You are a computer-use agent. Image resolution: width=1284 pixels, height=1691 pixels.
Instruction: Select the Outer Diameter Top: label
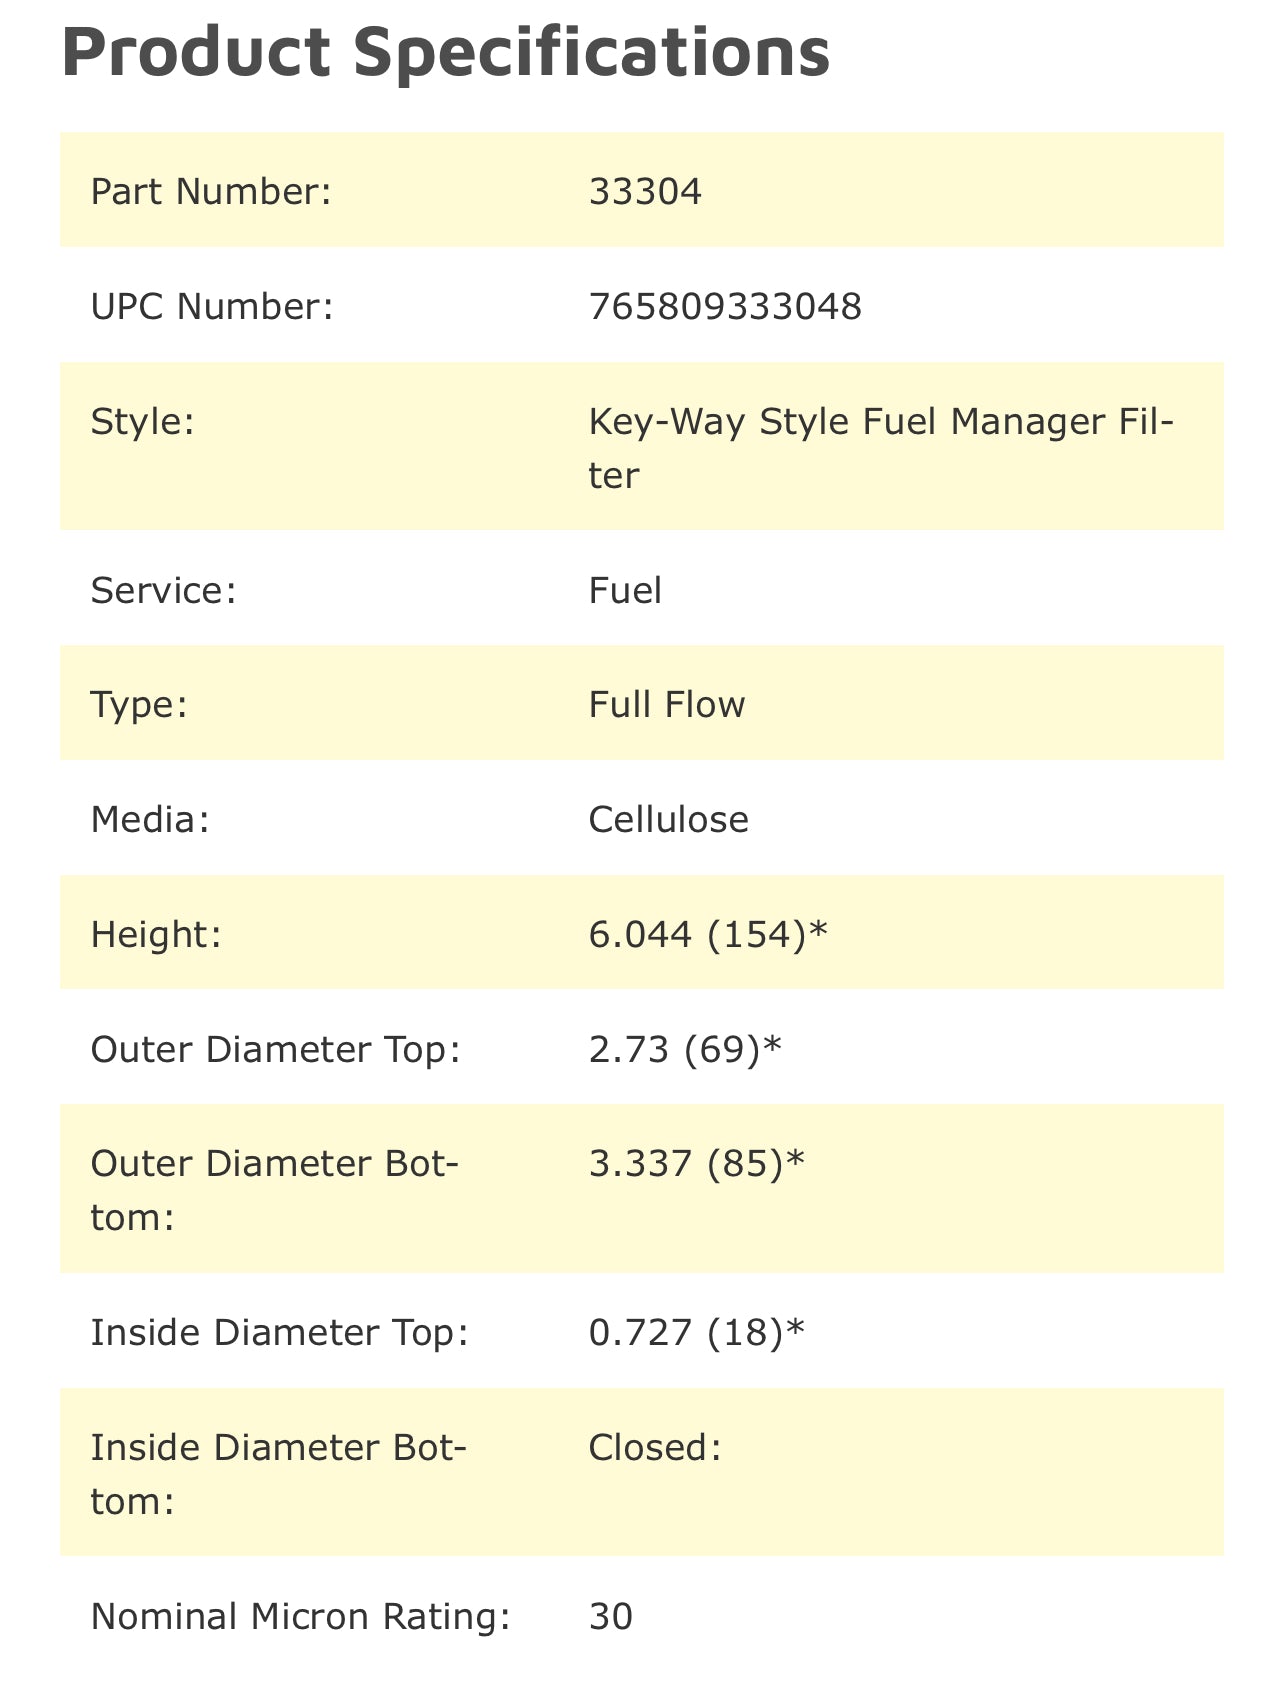point(275,1050)
